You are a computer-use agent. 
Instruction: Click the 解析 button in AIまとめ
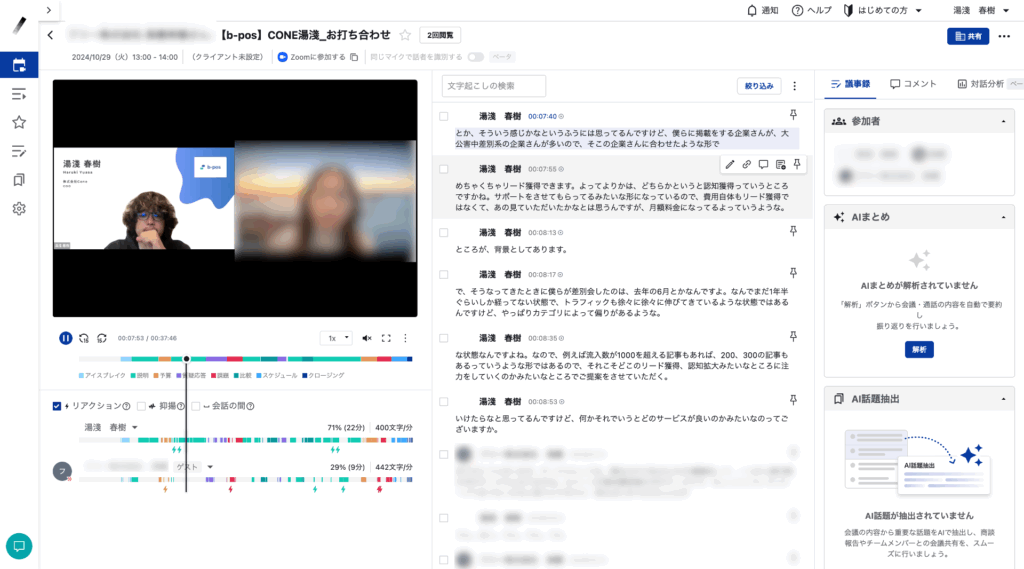point(919,350)
